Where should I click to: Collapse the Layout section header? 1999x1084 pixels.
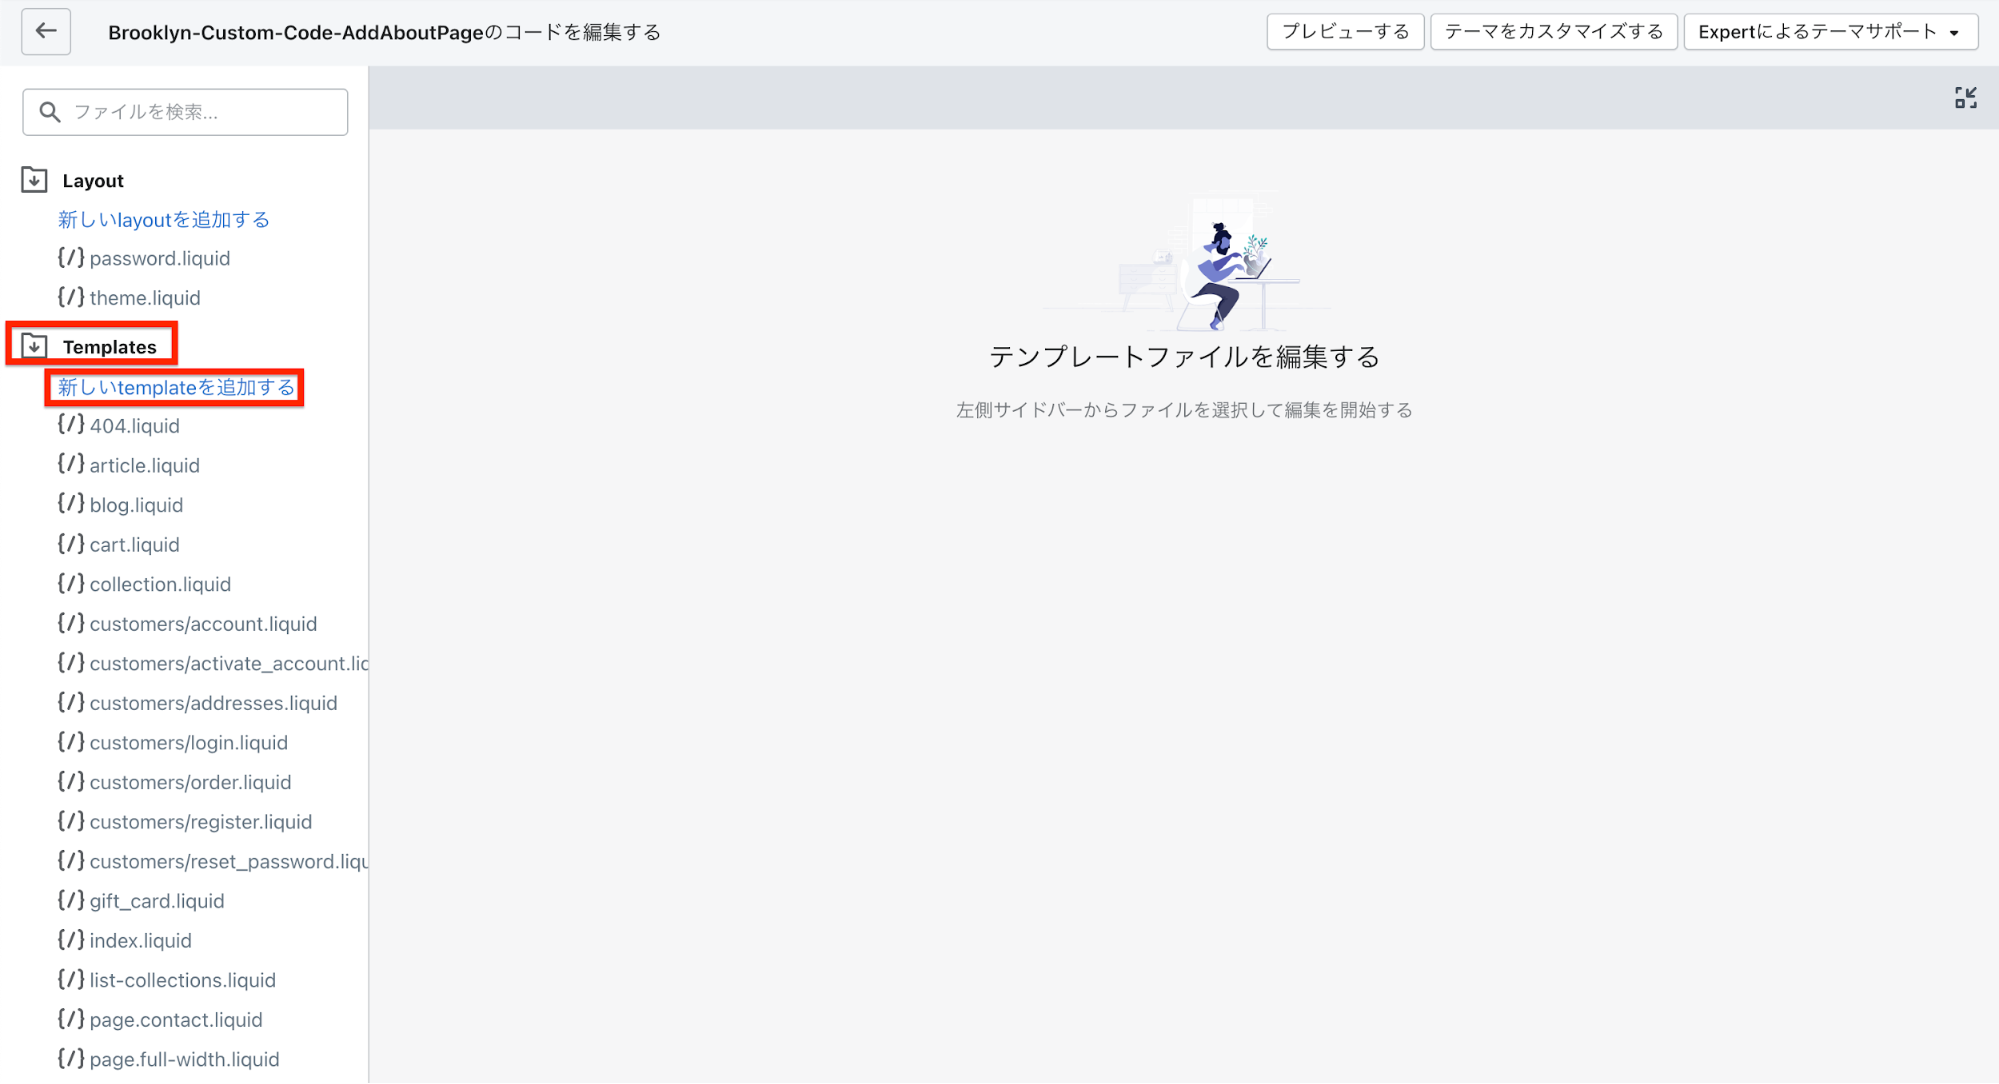[x=93, y=181]
